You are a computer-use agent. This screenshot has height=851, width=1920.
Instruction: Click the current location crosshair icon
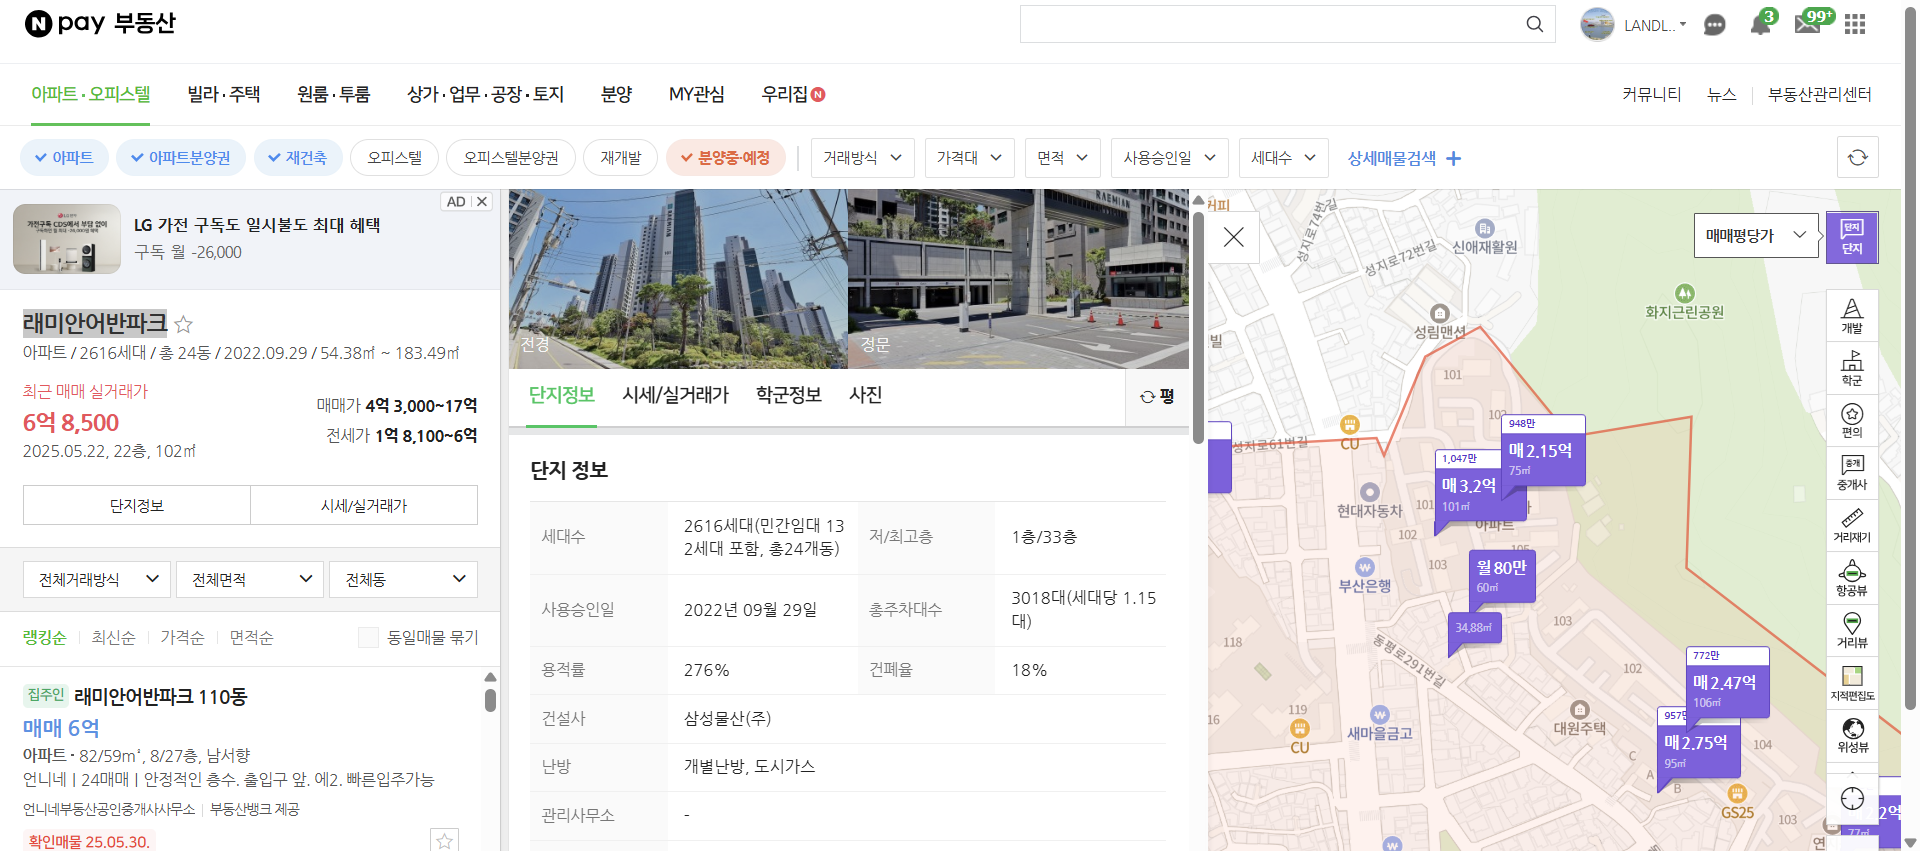click(1852, 798)
